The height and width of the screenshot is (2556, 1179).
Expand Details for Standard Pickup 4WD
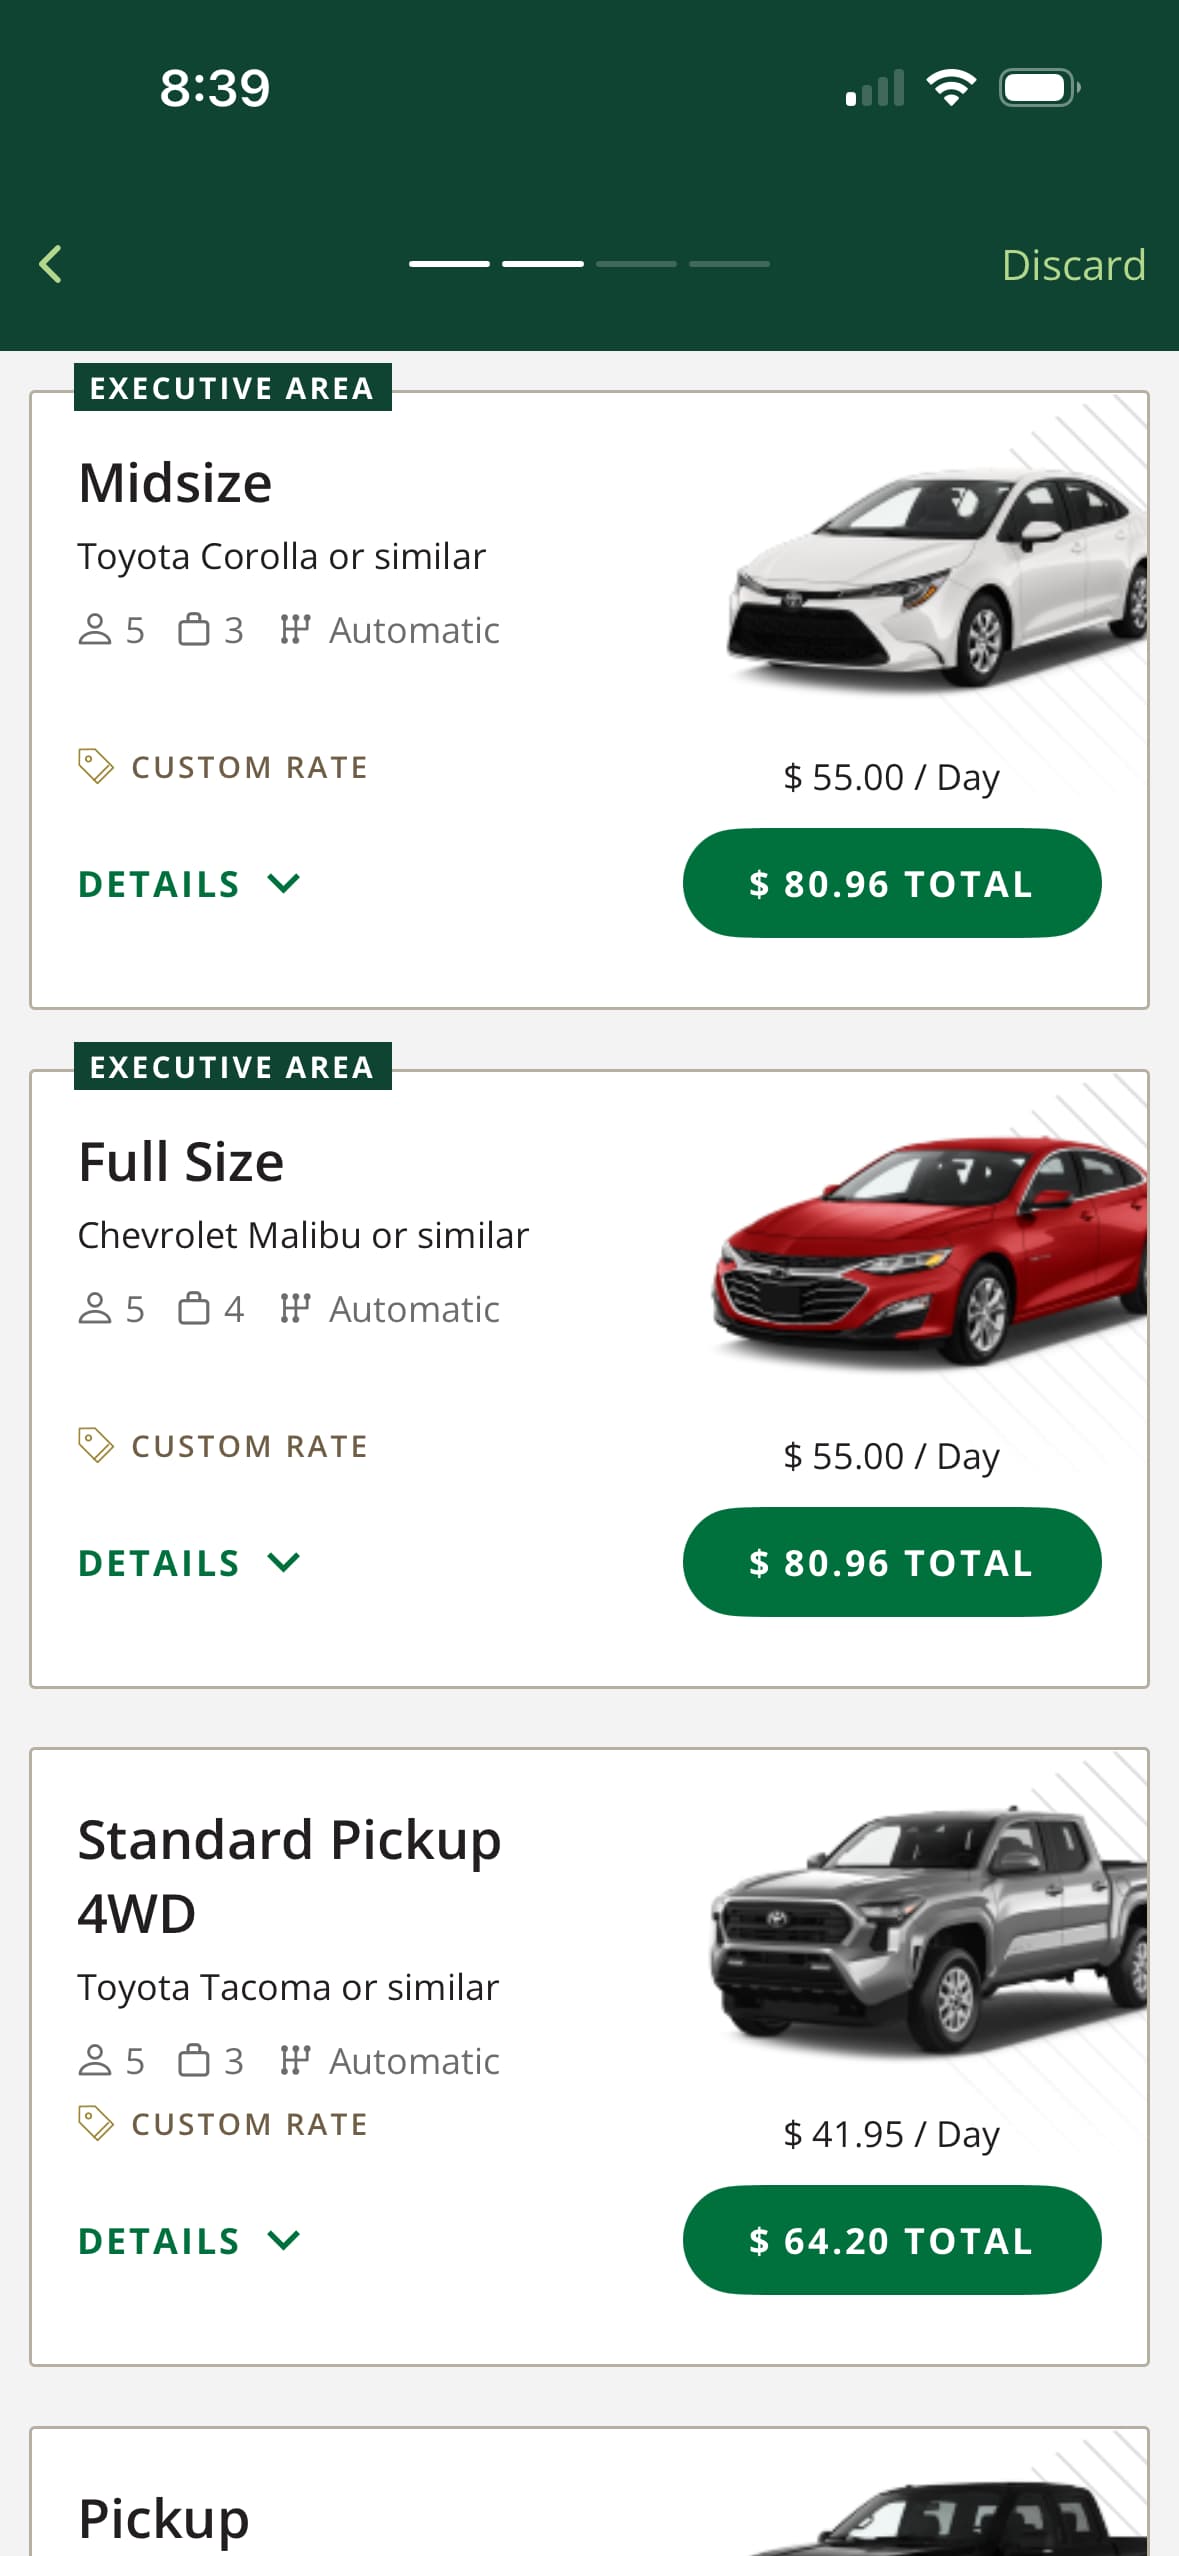(x=189, y=2241)
